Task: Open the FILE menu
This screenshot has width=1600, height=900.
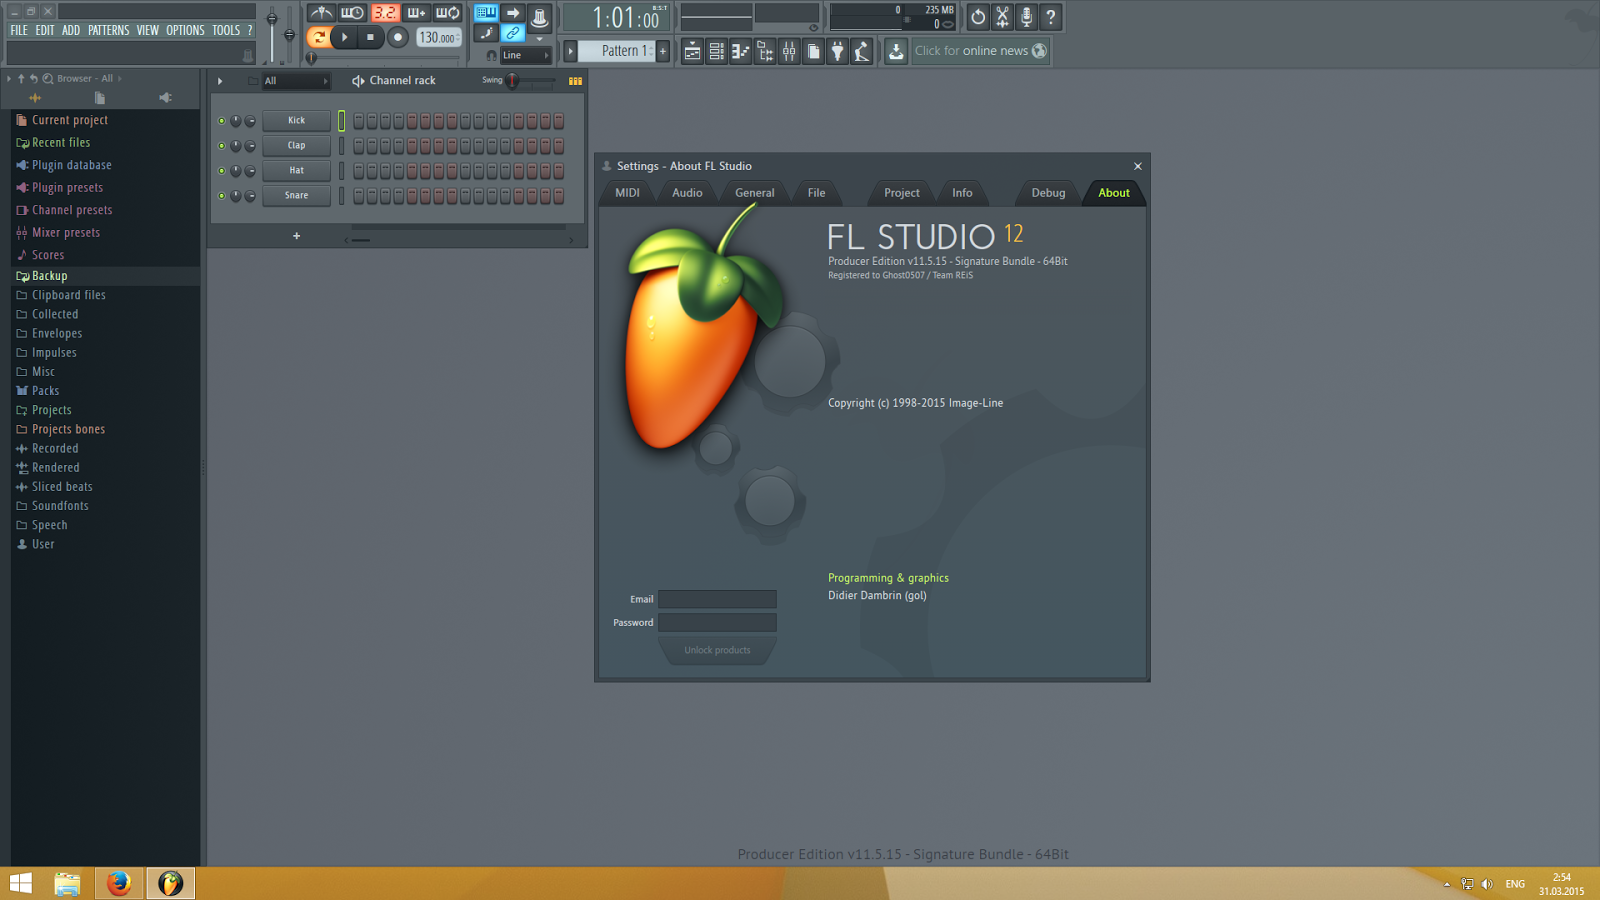Action: [x=19, y=30]
